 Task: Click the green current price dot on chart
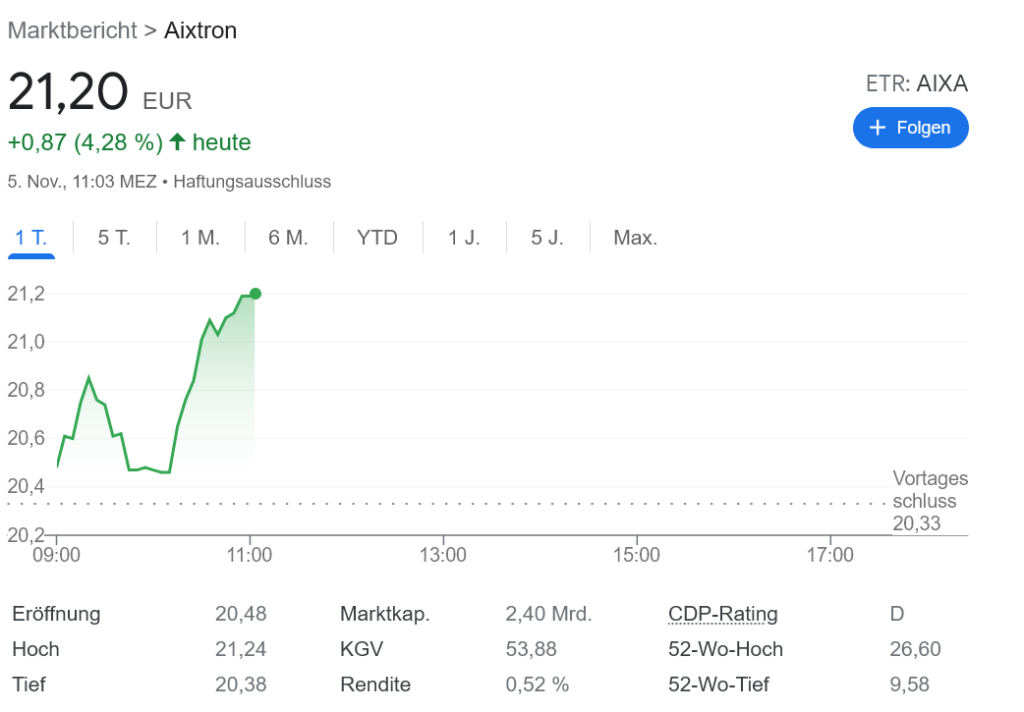[255, 293]
